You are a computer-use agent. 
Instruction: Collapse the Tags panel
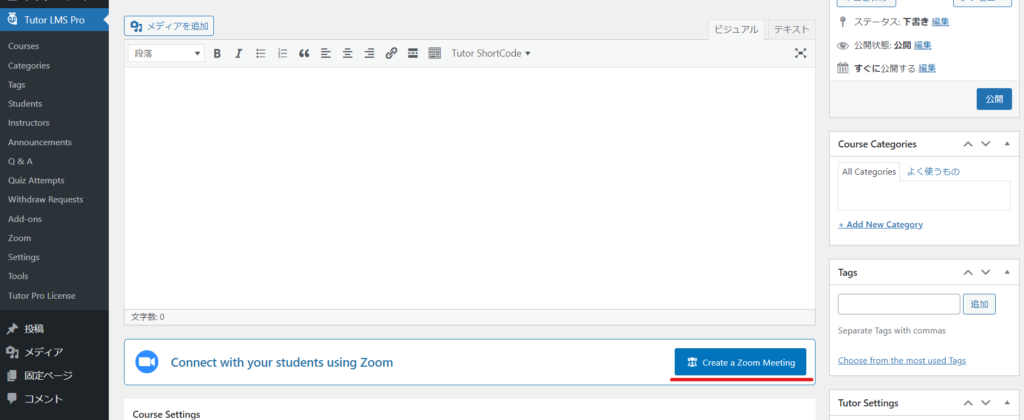click(x=1005, y=272)
